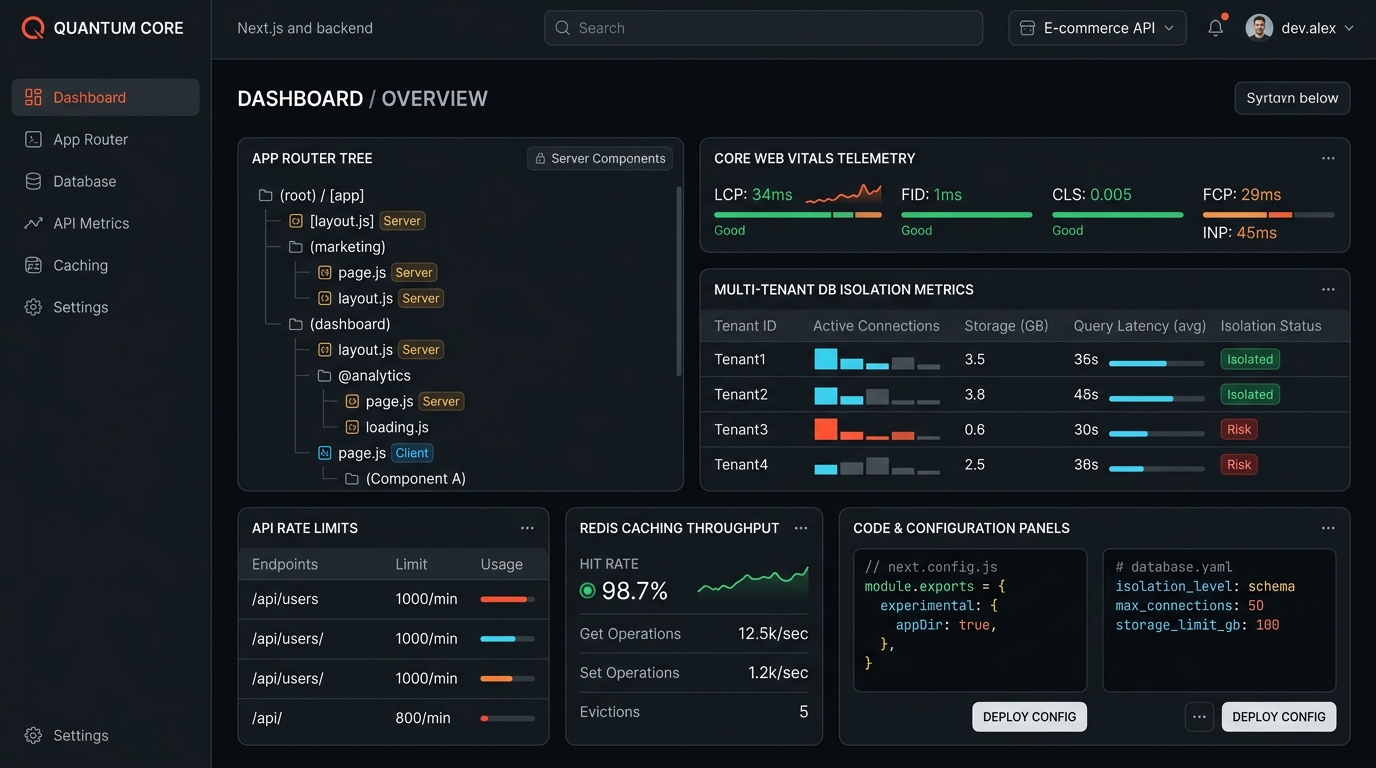Click the (dashboard) folder icon
Viewport: 1376px width, 768px height.
click(295, 324)
